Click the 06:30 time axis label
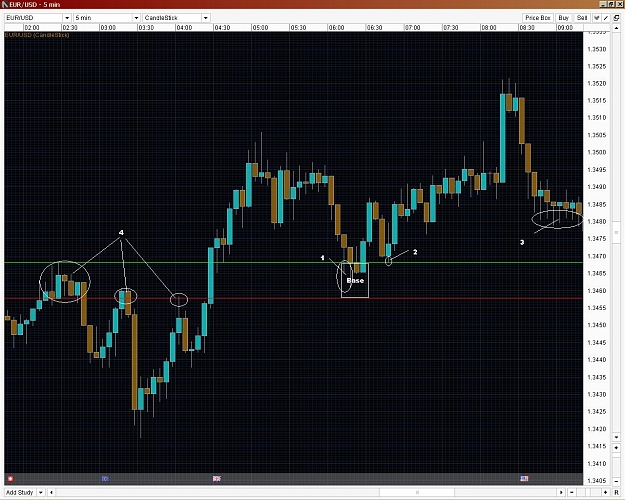Viewport: 625px width, 500px height. pyautogui.click(x=374, y=28)
